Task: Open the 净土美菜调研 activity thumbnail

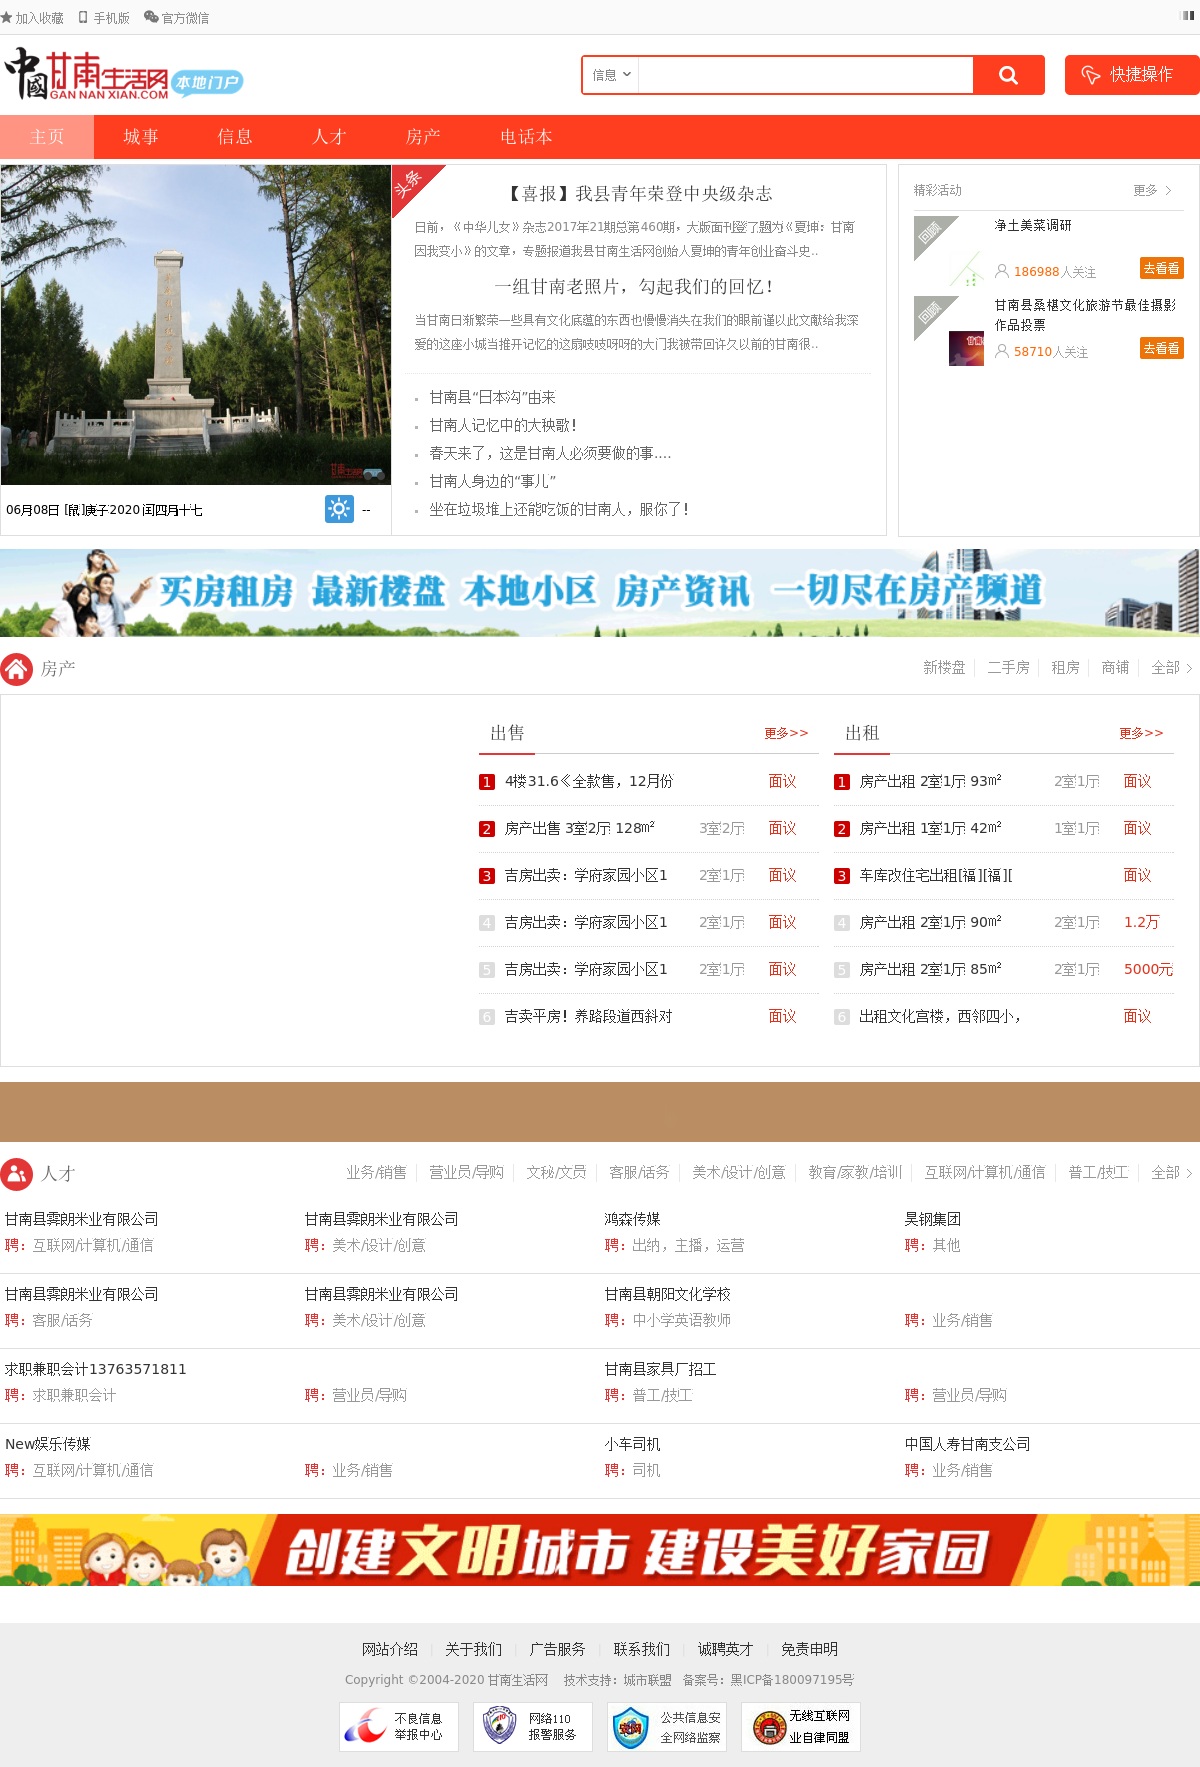Action: pos(950,252)
